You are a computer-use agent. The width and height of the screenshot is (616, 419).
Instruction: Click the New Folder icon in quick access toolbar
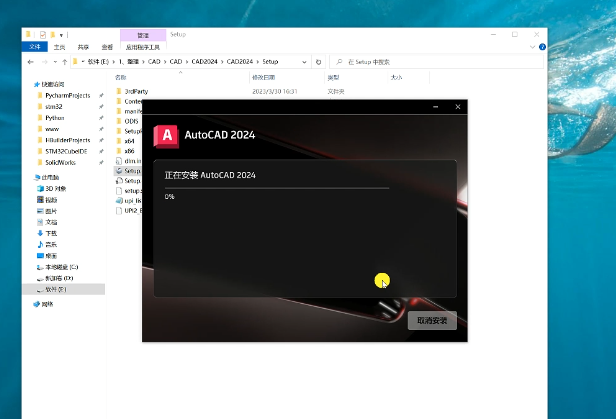pyautogui.click(x=53, y=35)
